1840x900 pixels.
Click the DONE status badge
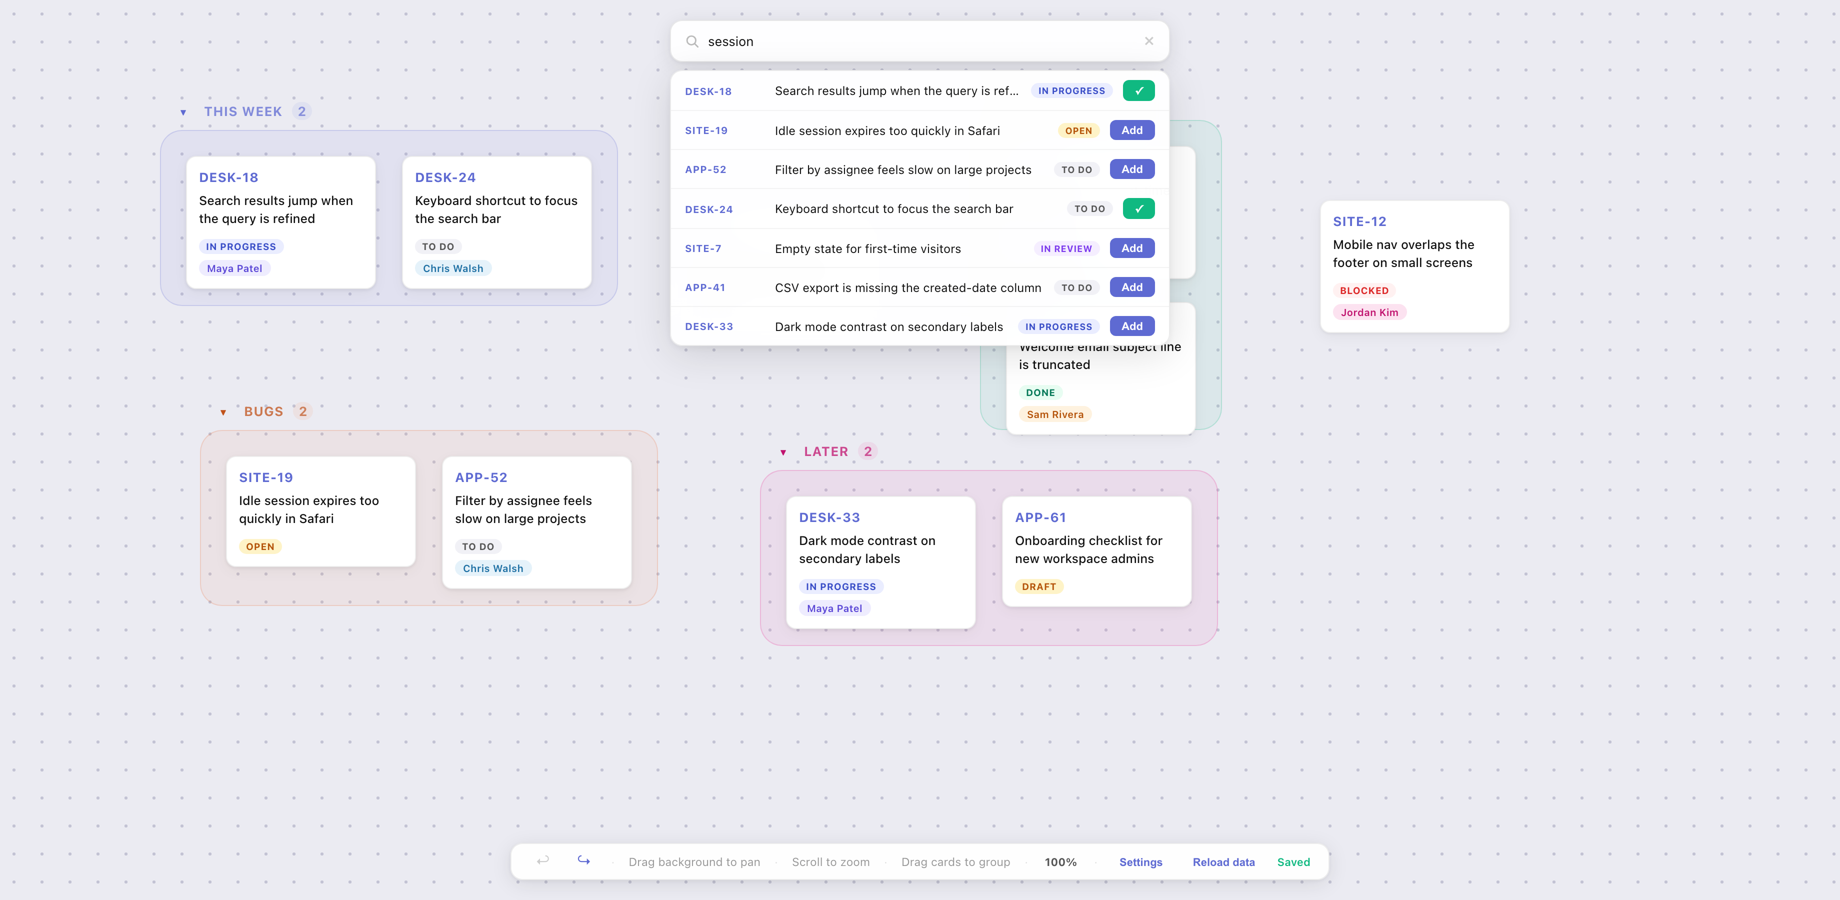point(1040,393)
